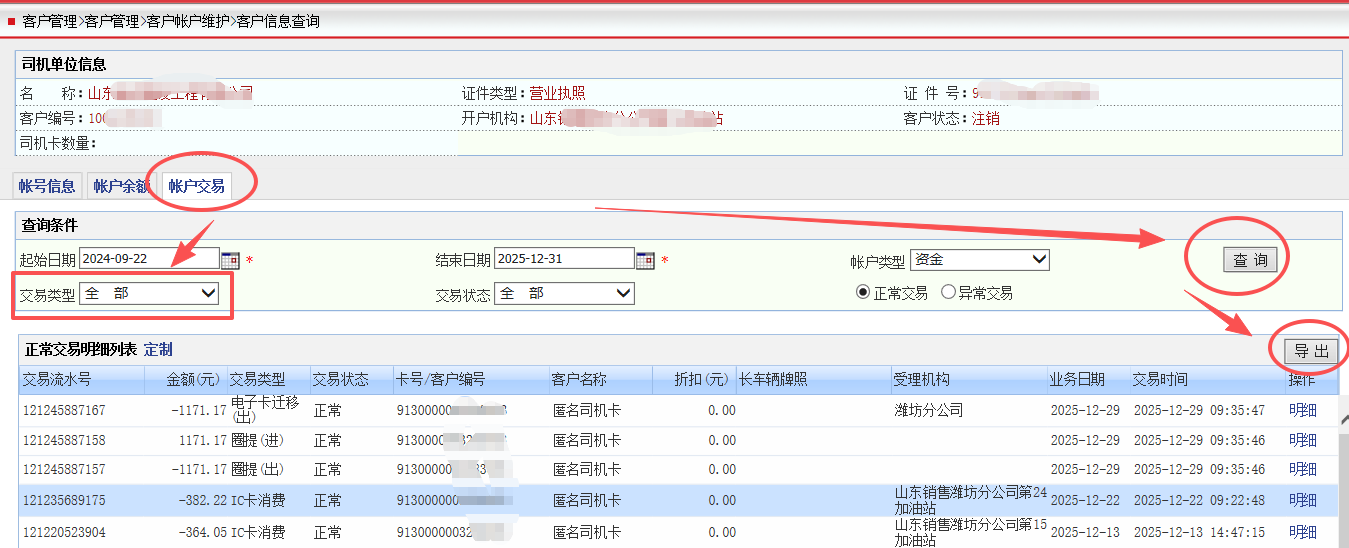Open 明细 for transaction 121235689175
Viewport: 1349px width, 548px height.
[x=1302, y=500]
